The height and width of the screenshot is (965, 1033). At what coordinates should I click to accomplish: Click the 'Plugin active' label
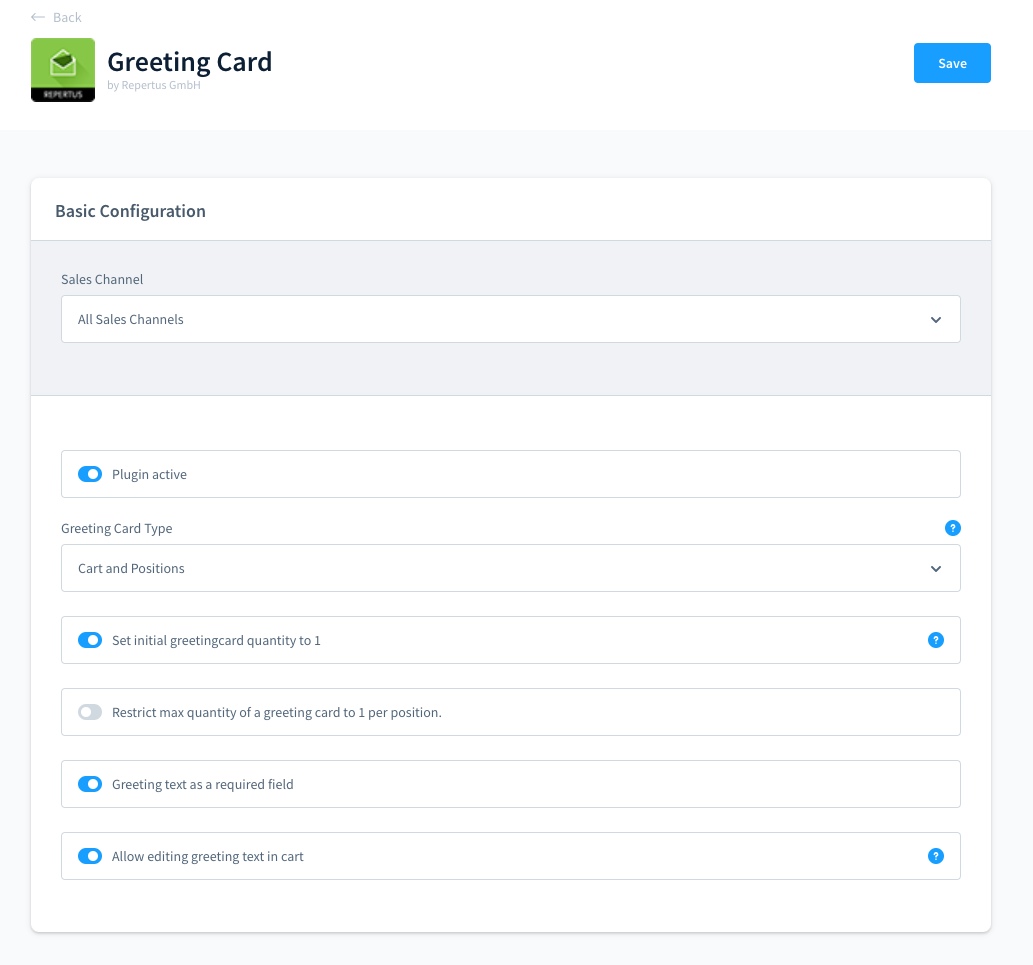[150, 474]
